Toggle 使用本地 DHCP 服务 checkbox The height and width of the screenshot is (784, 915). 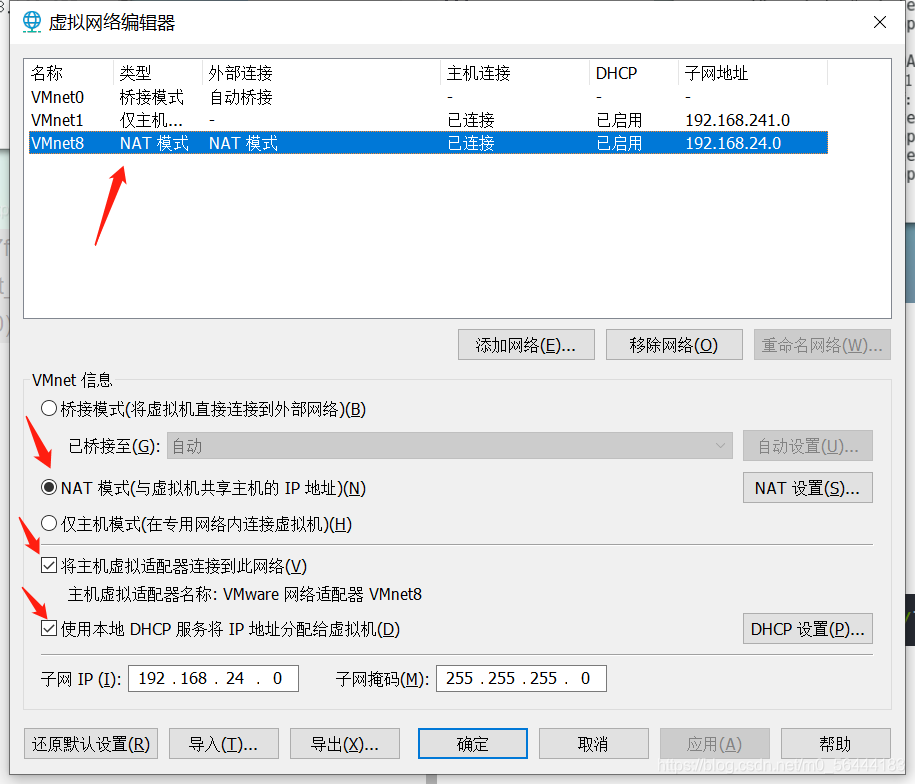[x=49, y=628]
